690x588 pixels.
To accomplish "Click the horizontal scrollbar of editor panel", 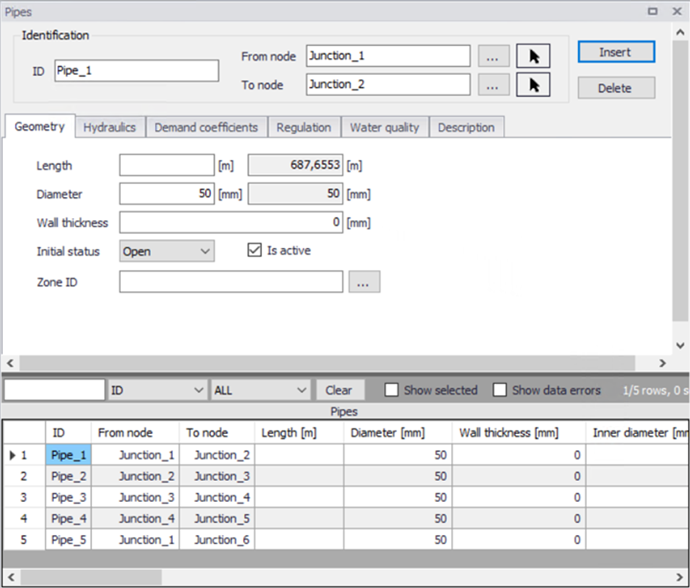I will point(327,363).
